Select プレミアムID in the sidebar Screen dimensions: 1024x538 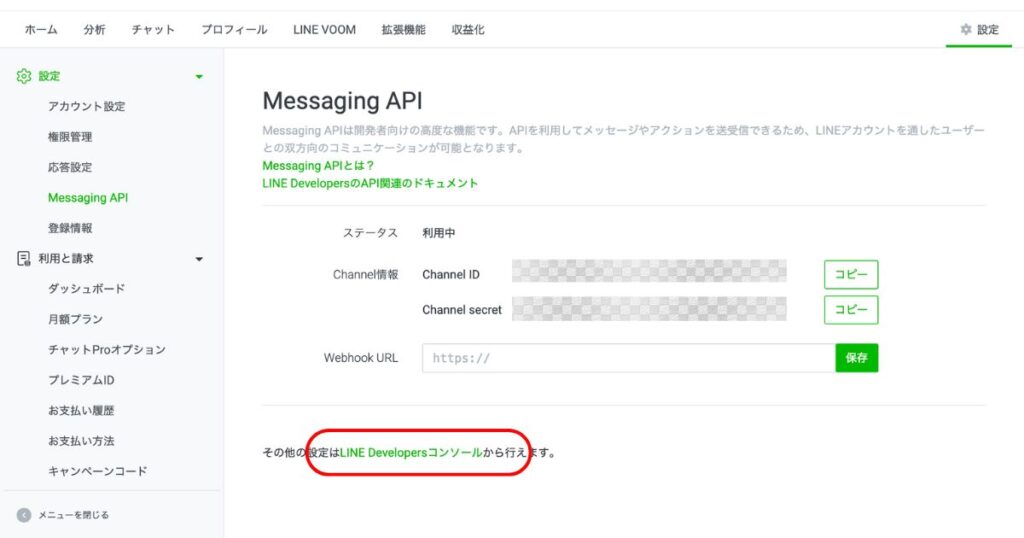(81, 380)
